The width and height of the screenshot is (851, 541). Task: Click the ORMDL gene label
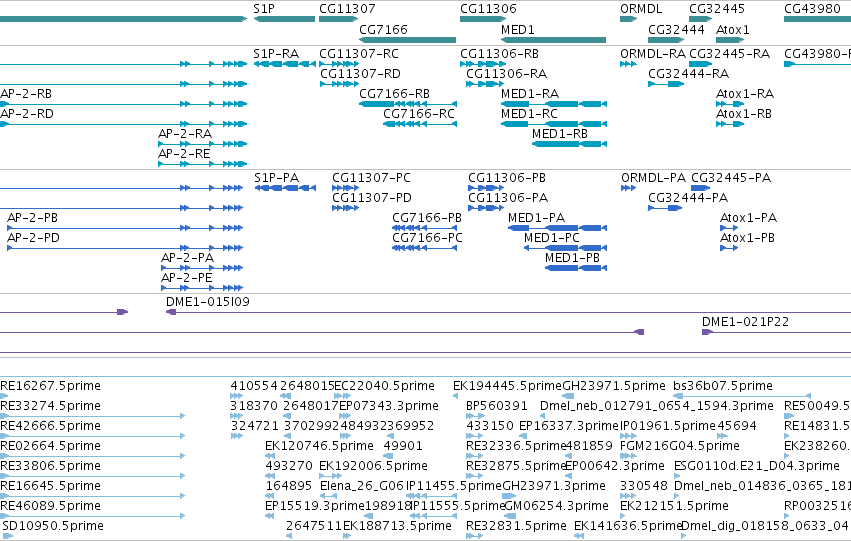(x=641, y=9)
